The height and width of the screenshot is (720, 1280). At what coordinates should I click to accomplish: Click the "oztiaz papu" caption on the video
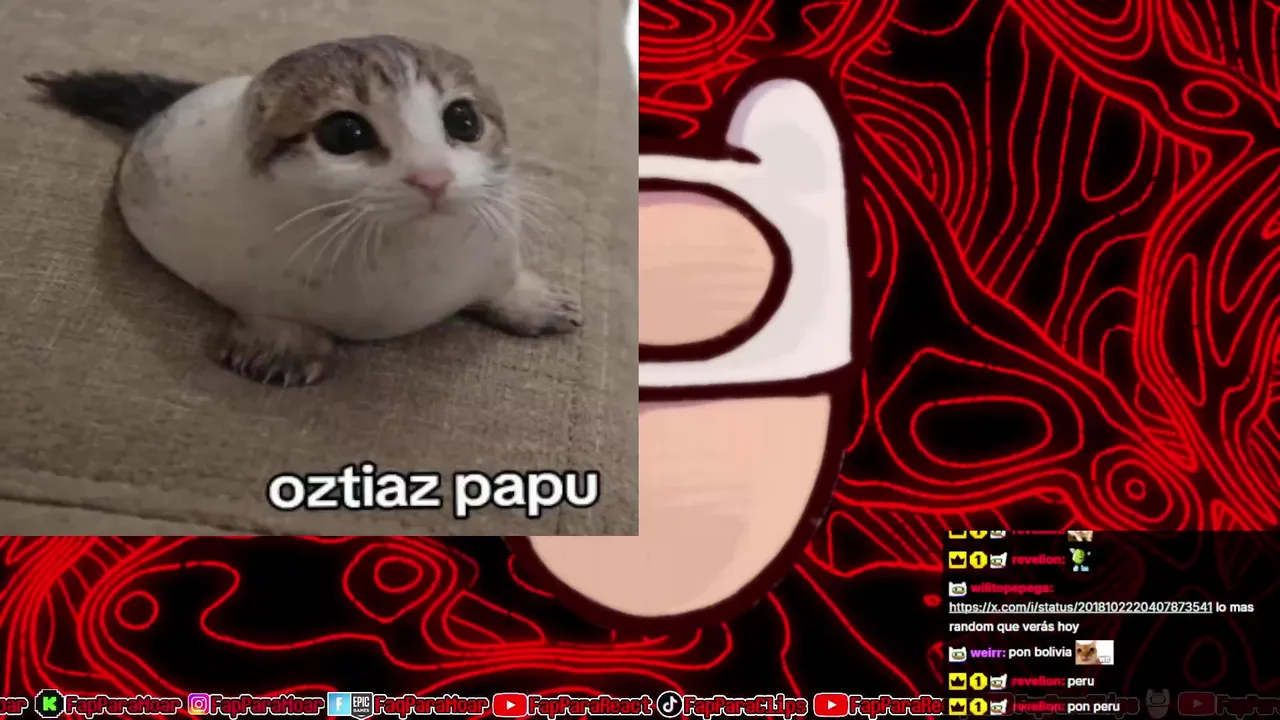click(x=433, y=490)
